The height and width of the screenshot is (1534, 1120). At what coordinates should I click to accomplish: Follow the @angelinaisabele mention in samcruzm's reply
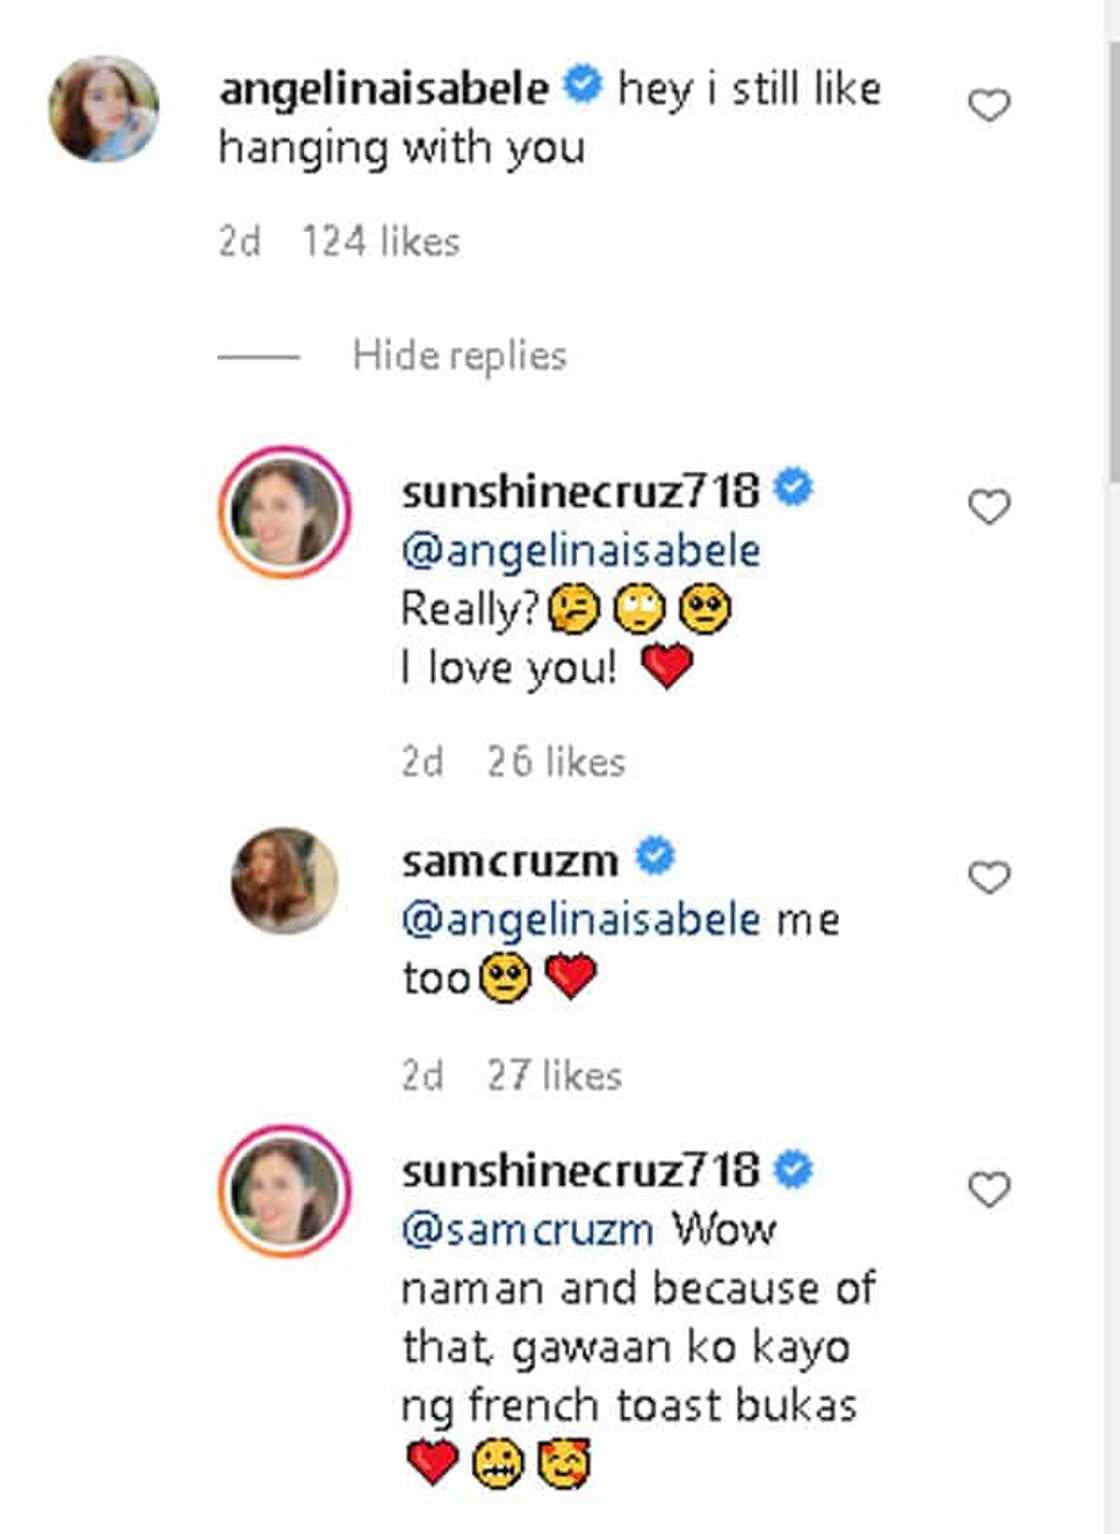coord(580,919)
